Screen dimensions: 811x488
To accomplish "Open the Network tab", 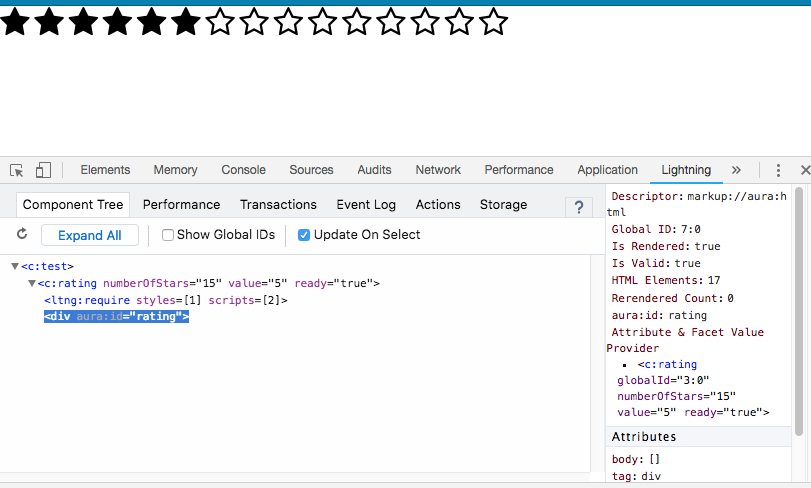I will (x=438, y=170).
